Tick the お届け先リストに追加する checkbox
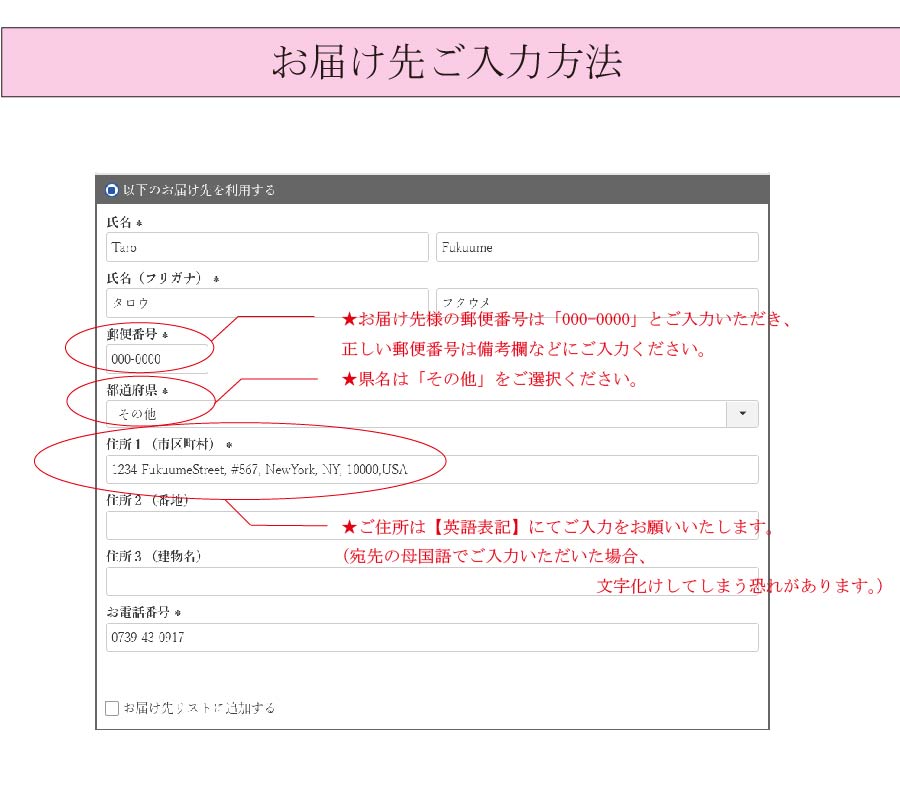900x788 pixels. point(112,708)
